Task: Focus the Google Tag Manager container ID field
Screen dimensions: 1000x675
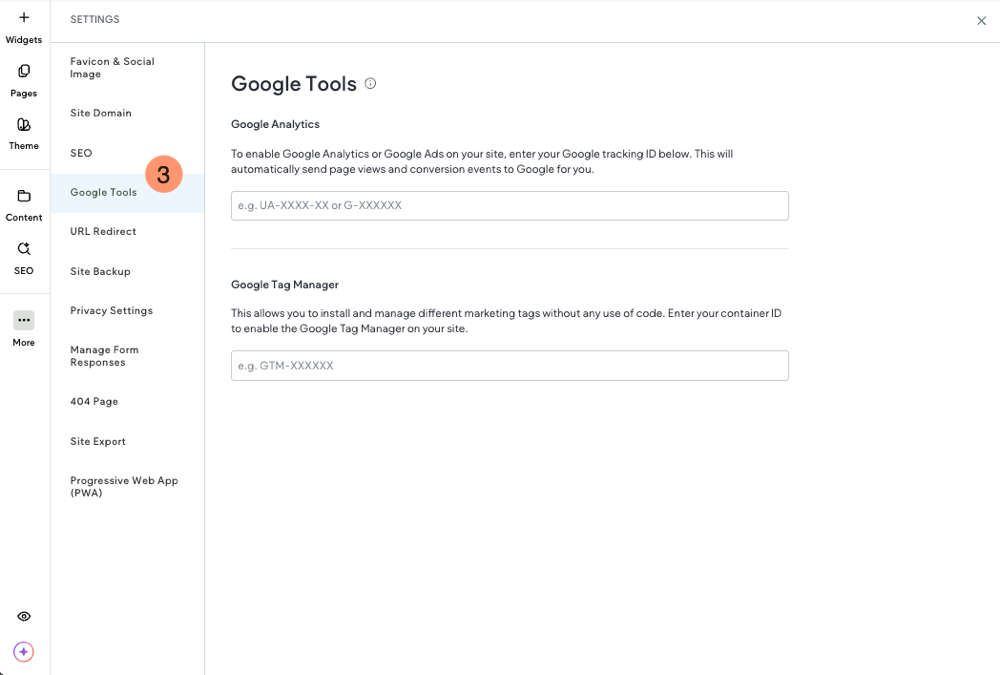Action: point(509,366)
